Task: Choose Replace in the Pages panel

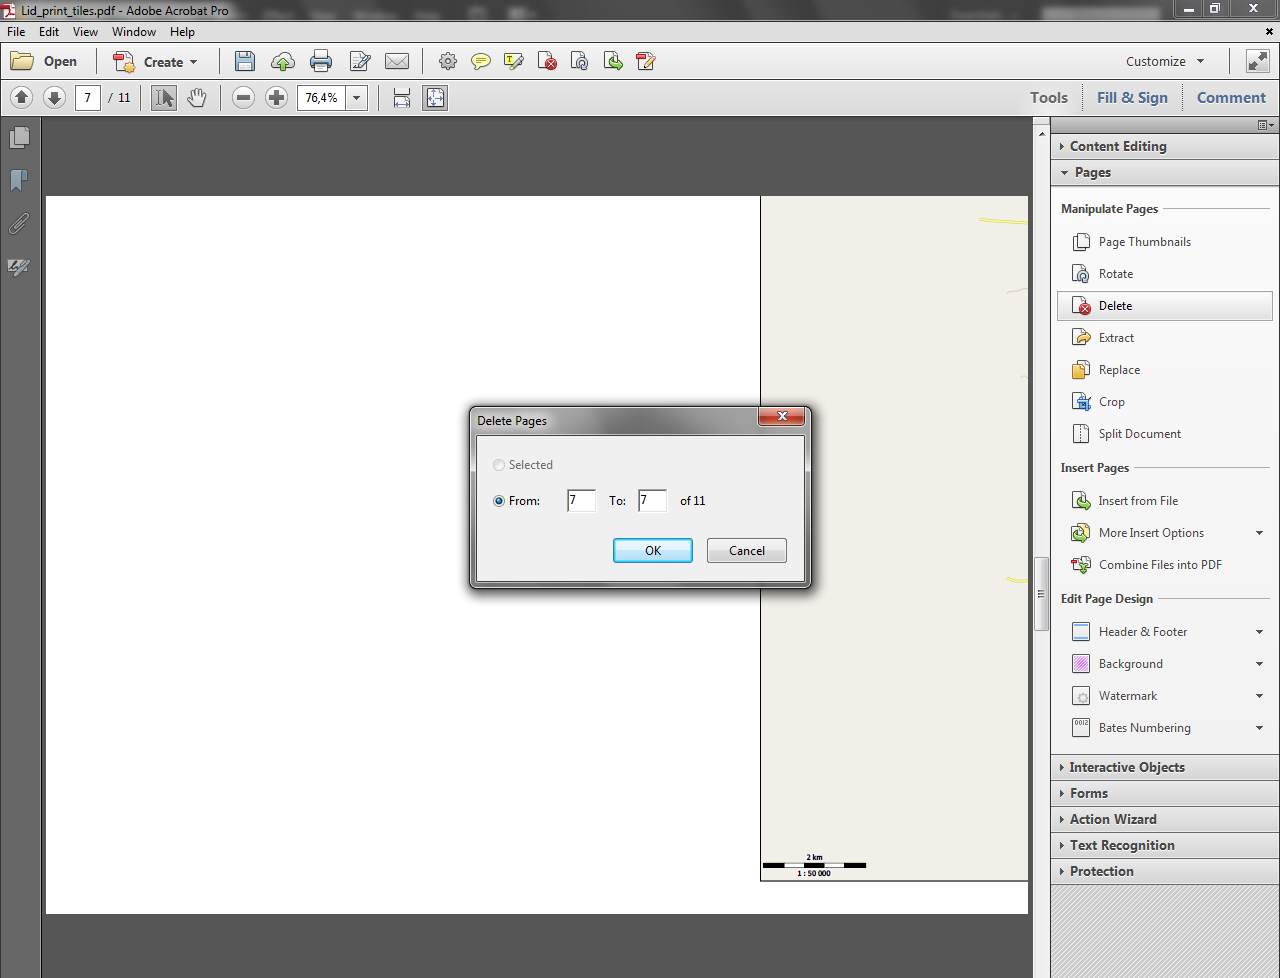Action: (1119, 370)
